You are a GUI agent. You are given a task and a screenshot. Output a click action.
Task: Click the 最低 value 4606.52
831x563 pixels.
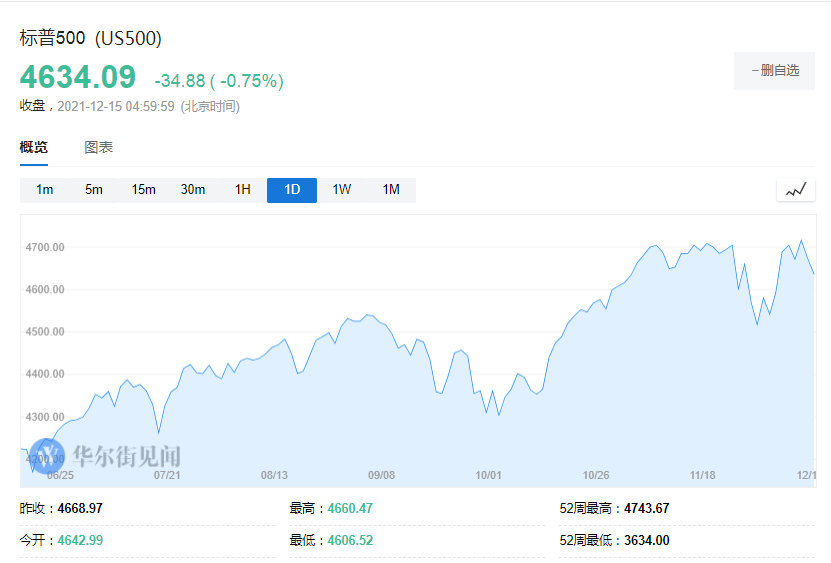[350, 540]
